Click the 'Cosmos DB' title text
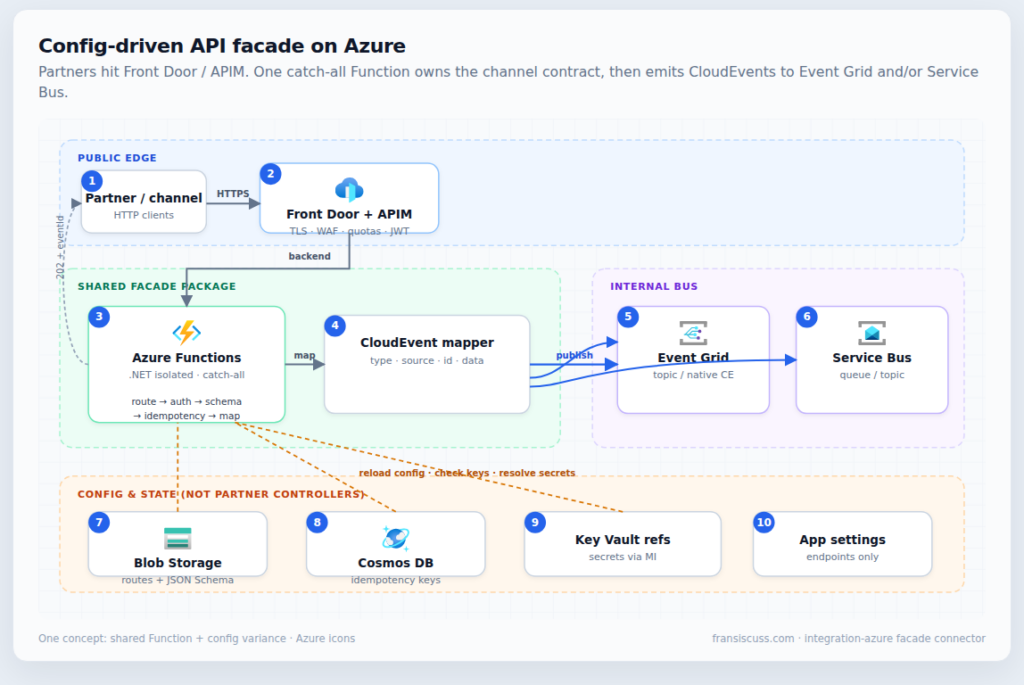The height and width of the screenshot is (685, 1024). (x=396, y=563)
